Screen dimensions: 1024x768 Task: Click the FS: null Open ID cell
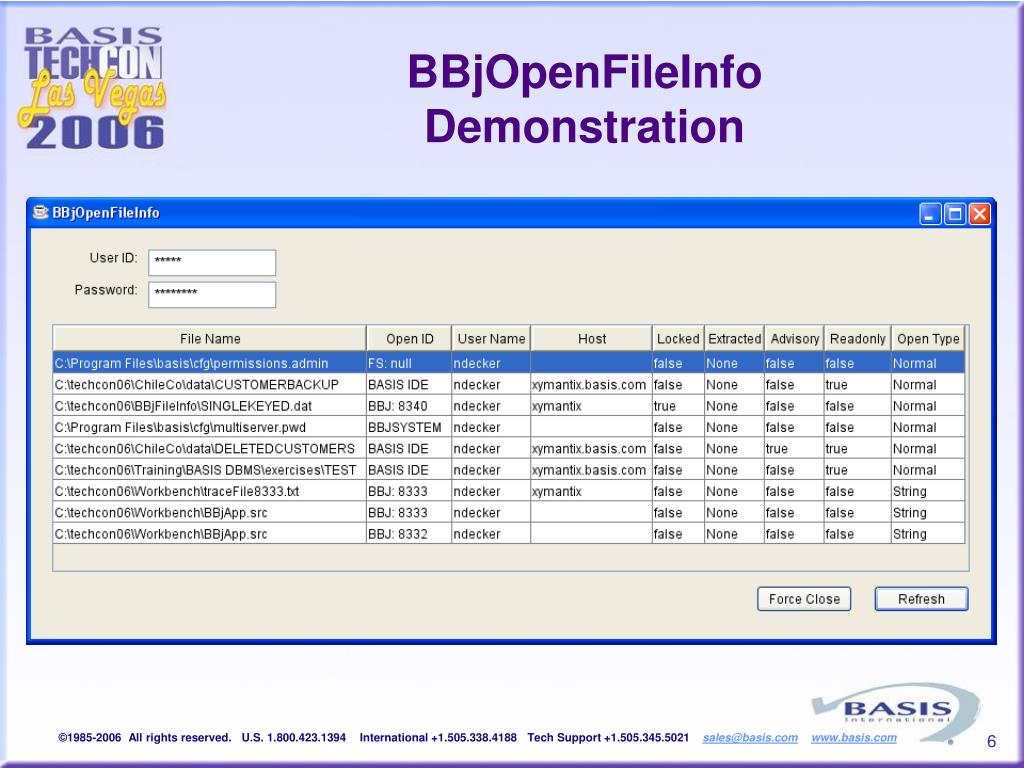409,363
